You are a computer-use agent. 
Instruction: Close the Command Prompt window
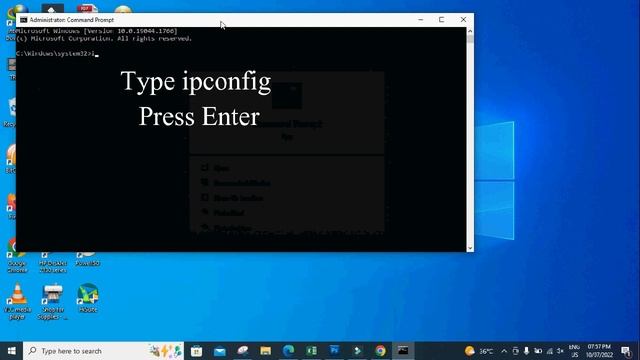[463, 20]
